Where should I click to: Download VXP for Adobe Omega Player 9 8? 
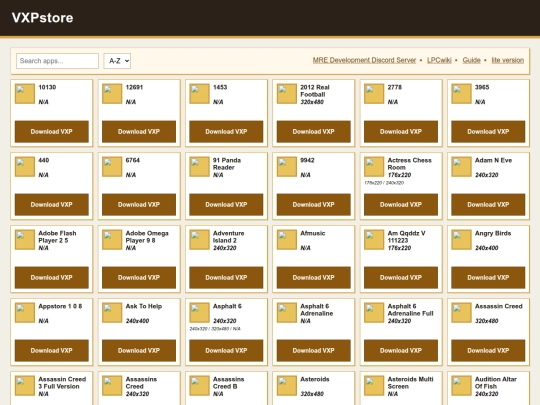pos(139,278)
